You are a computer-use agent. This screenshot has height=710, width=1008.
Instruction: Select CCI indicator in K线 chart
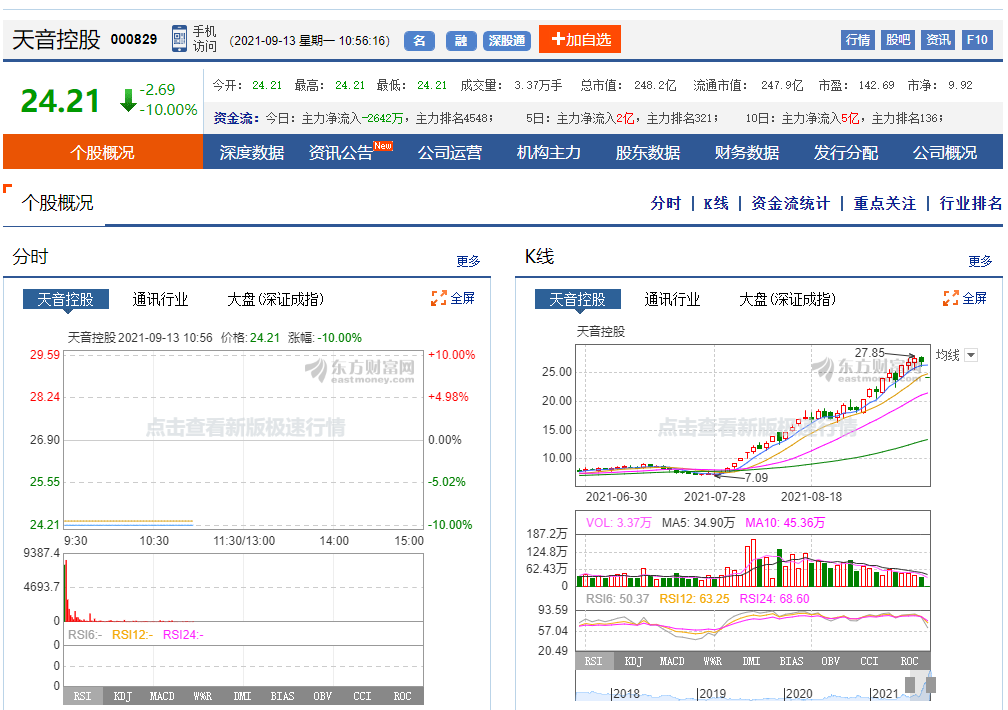coord(869,661)
